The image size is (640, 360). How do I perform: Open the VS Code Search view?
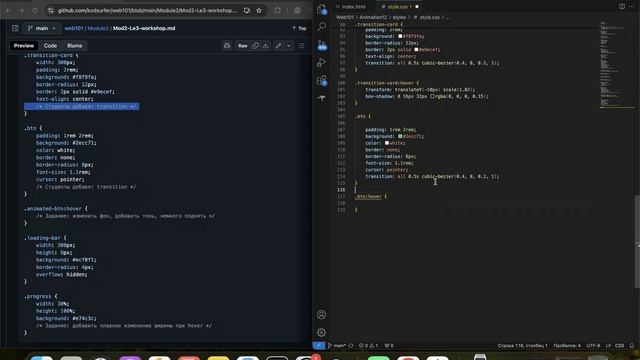(x=322, y=27)
